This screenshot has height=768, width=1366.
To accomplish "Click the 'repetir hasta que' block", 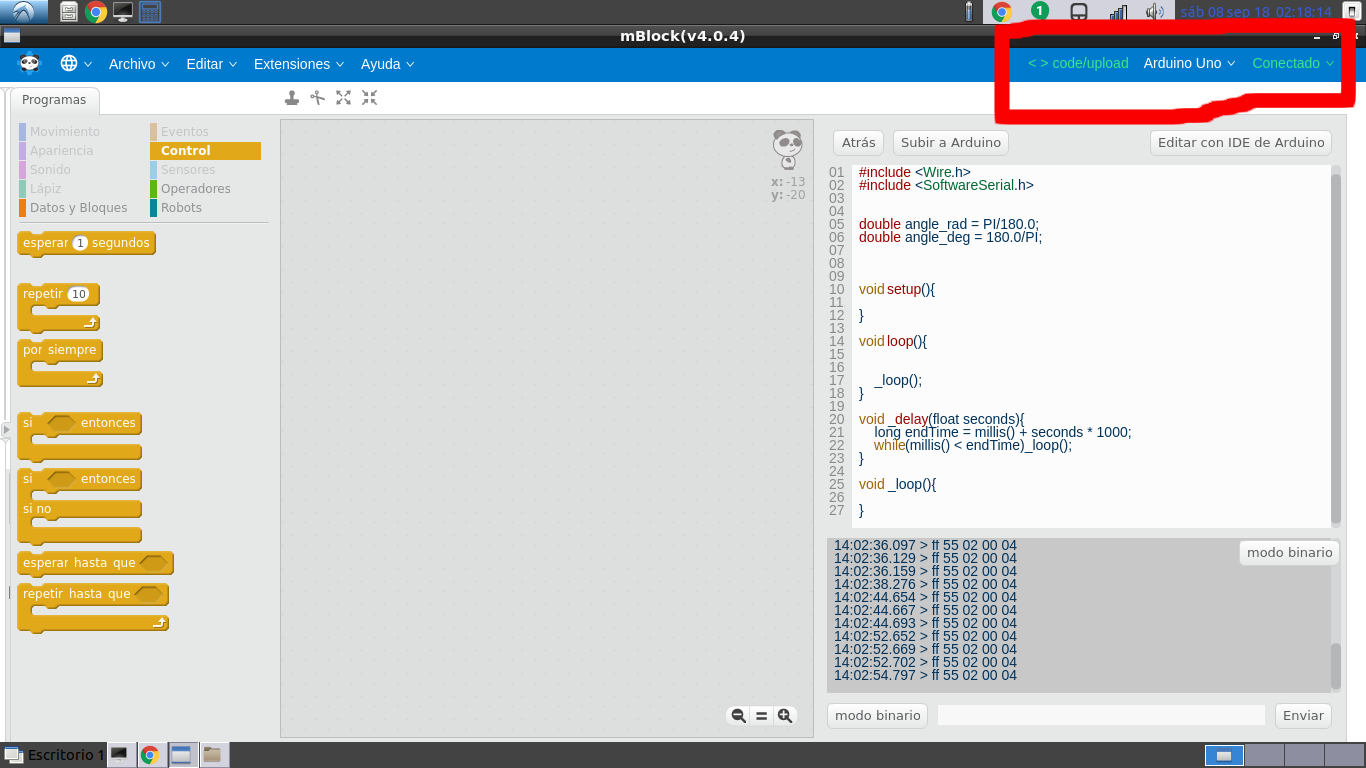I will (x=93, y=594).
